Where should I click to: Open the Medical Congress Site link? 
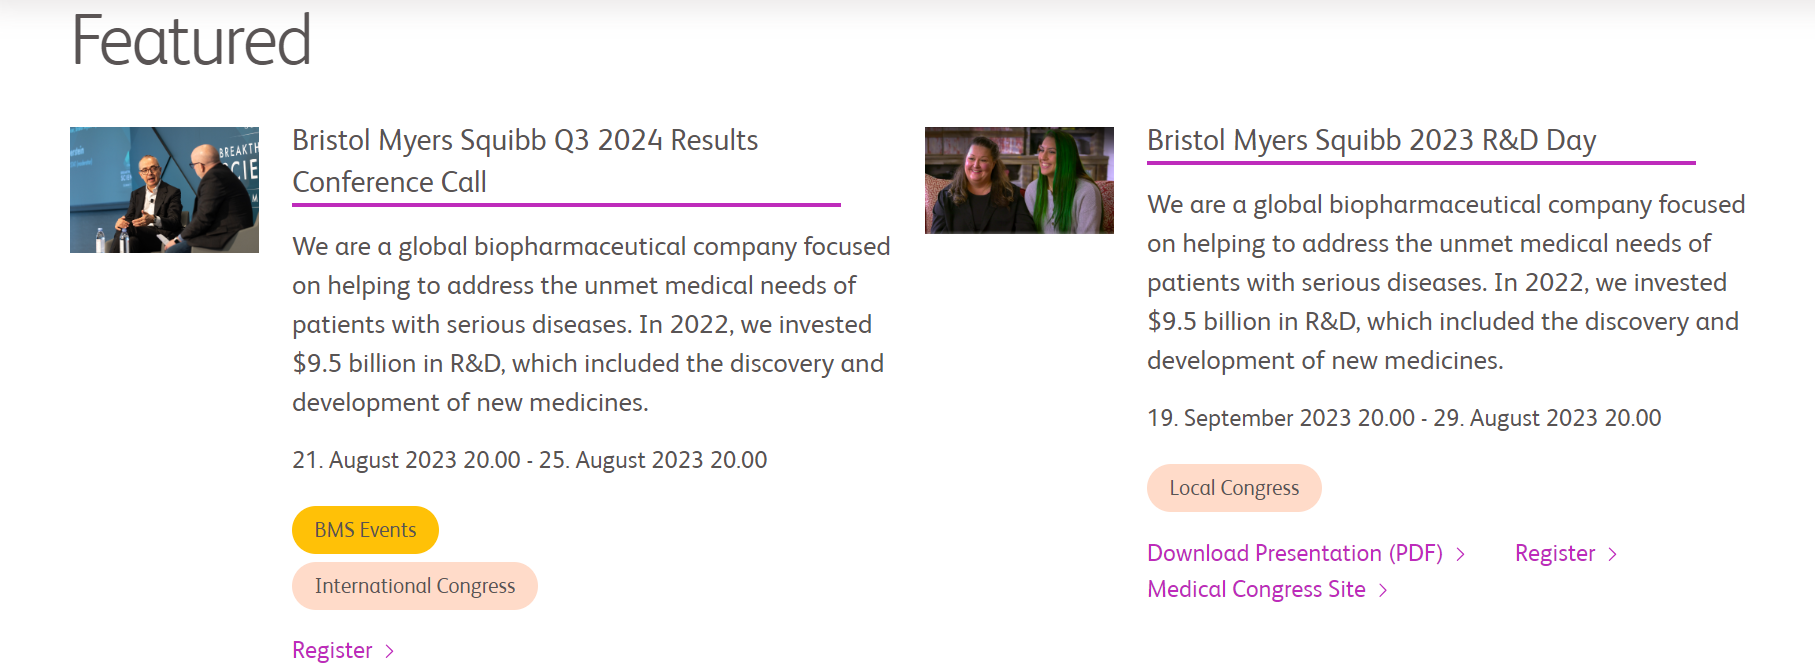pos(1256,589)
